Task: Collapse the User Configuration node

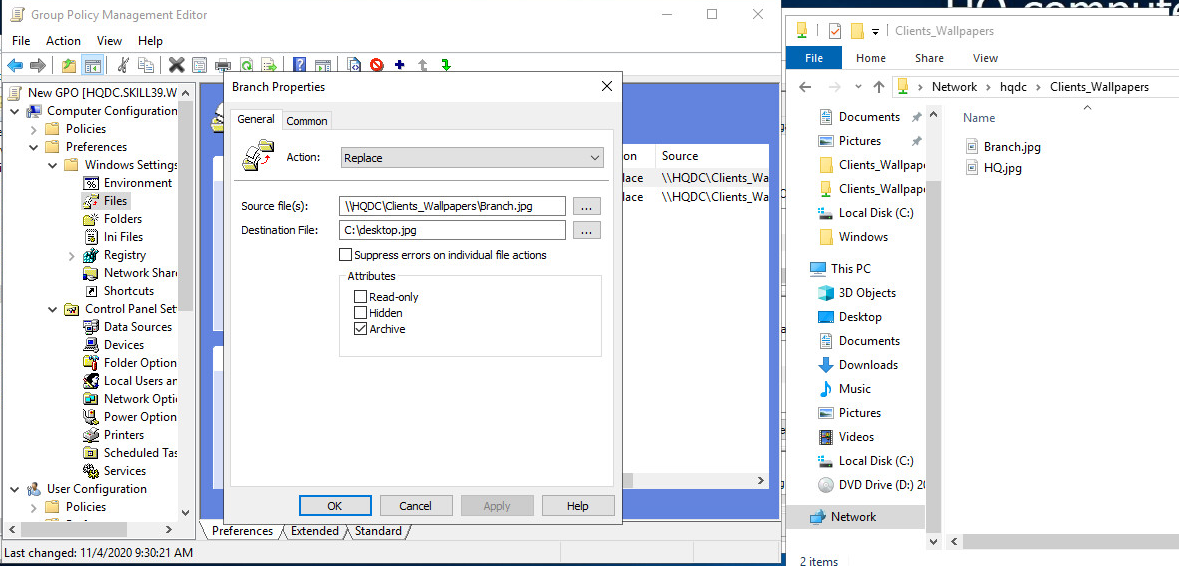Action: click(14, 489)
